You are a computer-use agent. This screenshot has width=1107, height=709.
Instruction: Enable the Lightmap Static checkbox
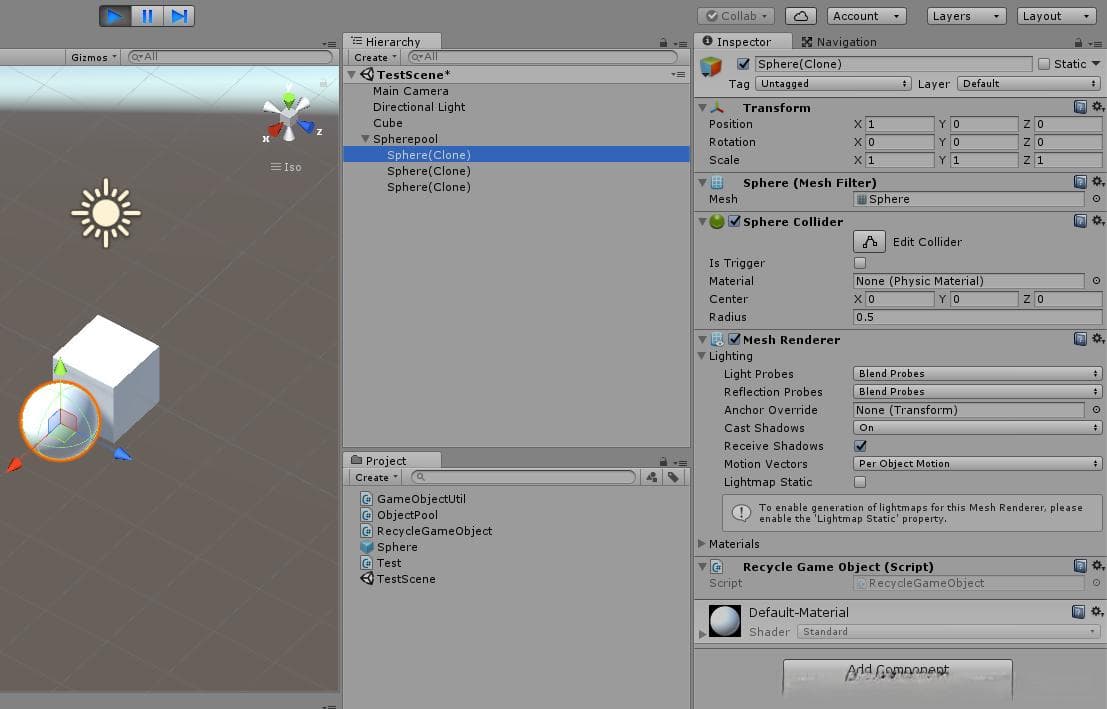(860, 482)
